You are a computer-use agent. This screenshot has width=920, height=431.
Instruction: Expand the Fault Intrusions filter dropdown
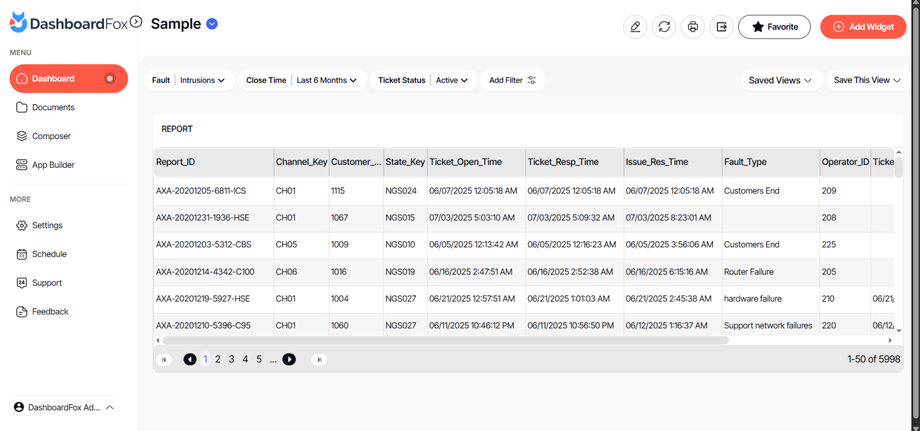(x=203, y=80)
